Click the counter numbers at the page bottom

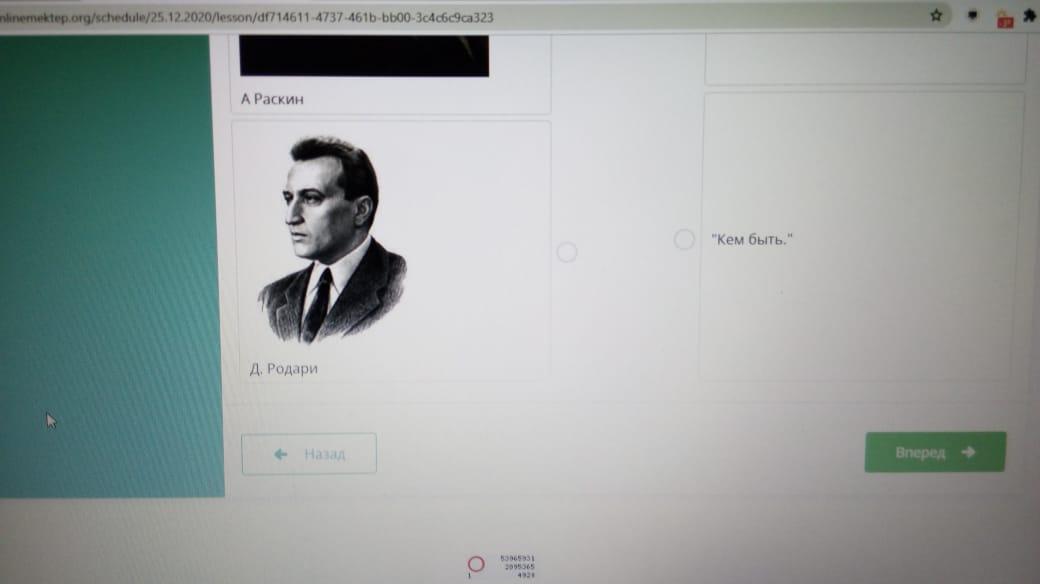tap(517, 567)
